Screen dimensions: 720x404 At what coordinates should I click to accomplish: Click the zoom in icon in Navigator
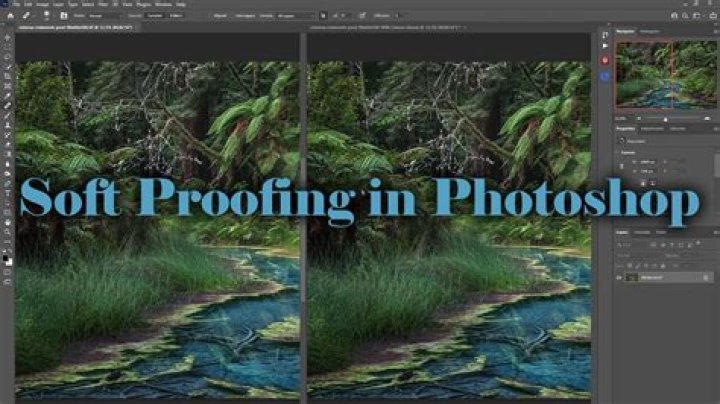point(707,118)
